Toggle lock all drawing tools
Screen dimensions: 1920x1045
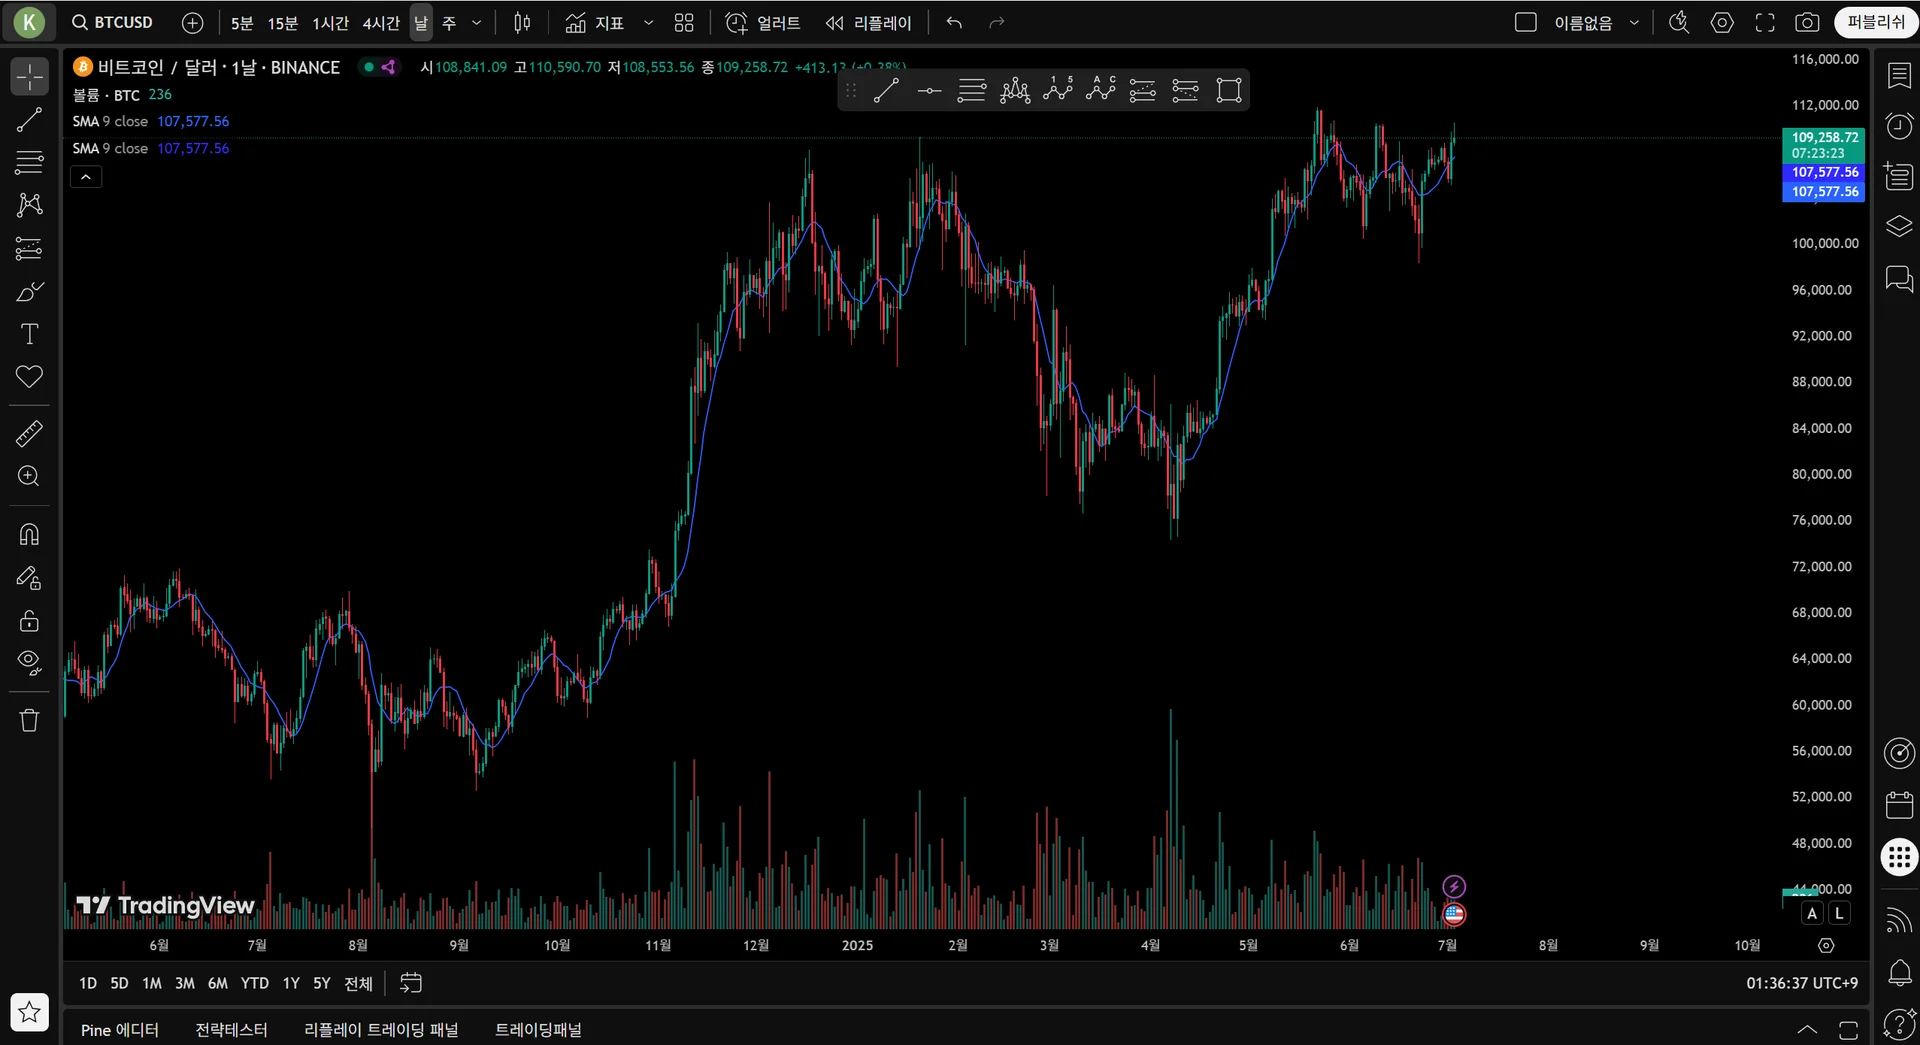pyautogui.click(x=29, y=620)
